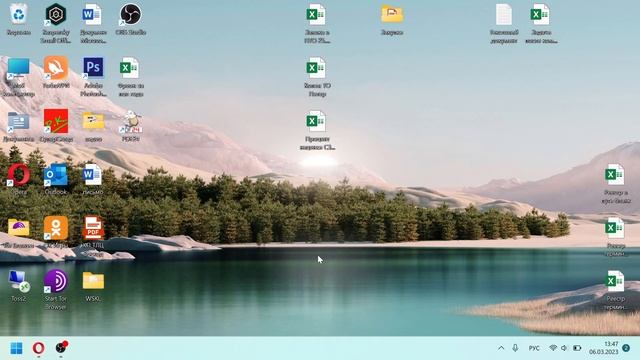The width and height of the screenshot is (640, 360).
Task: Expand hidden system tray icons chevron
Action: tap(501, 348)
